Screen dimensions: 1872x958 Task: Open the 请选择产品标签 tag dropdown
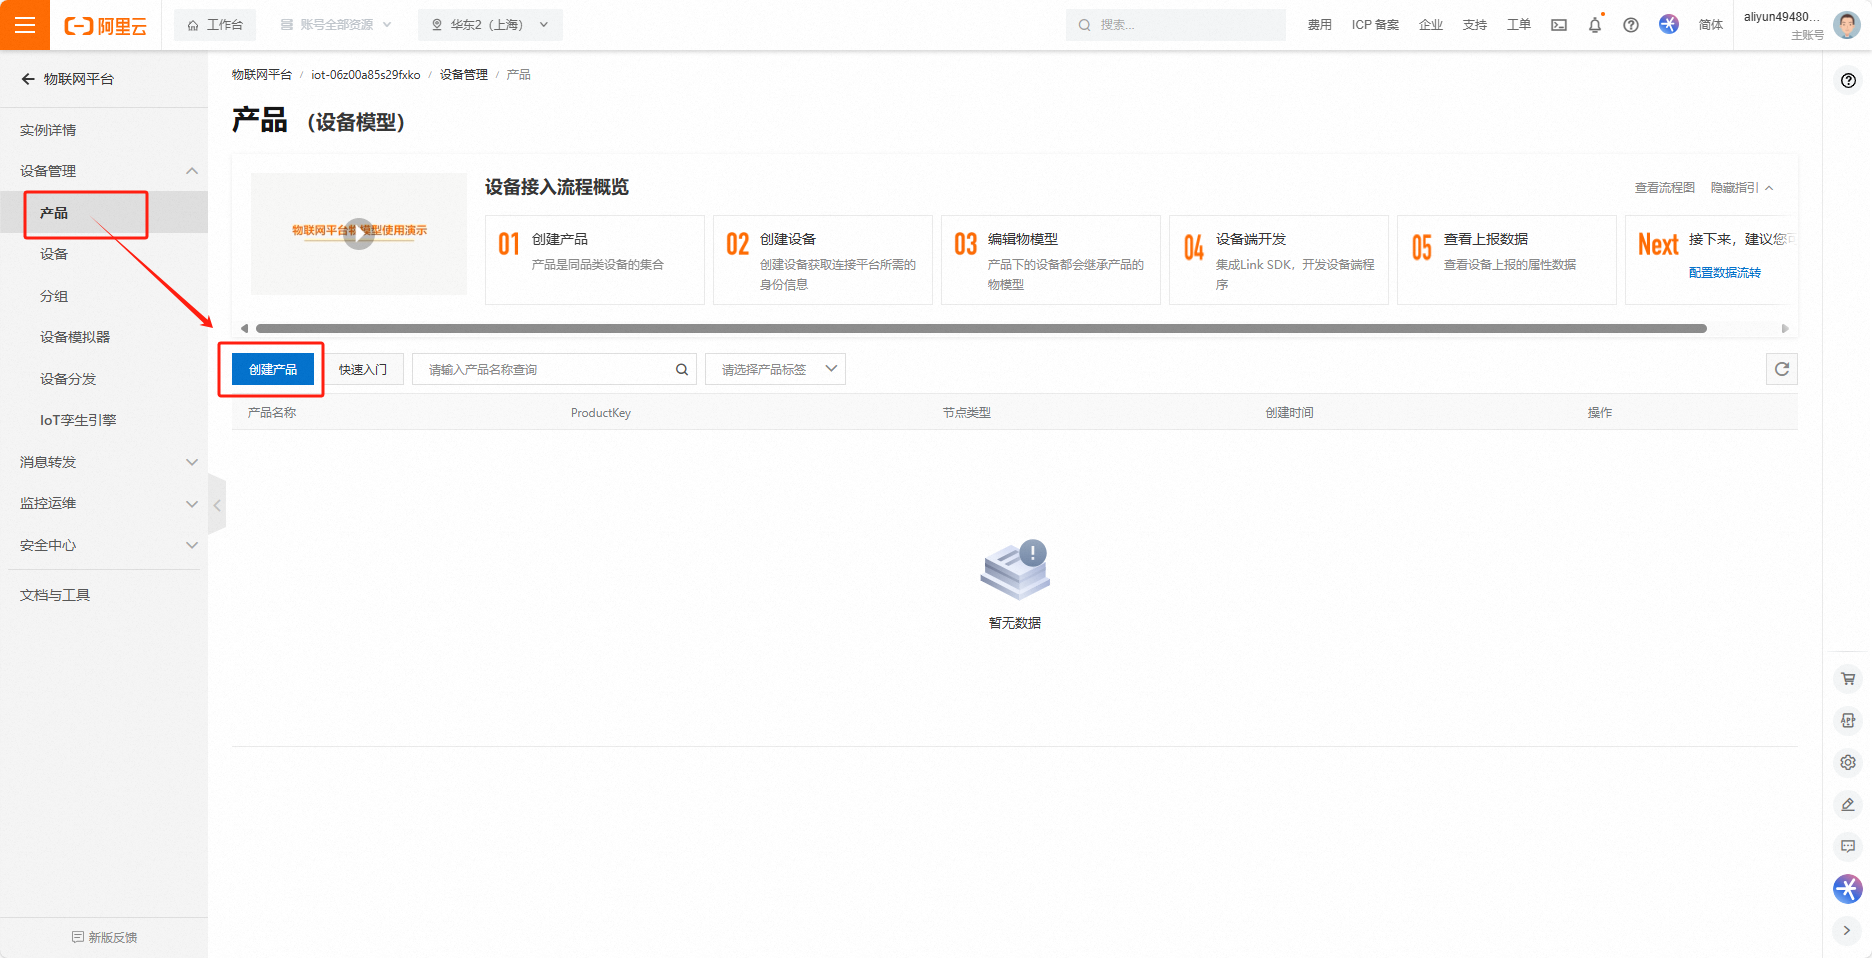pyautogui.click(x=775, y=369)
